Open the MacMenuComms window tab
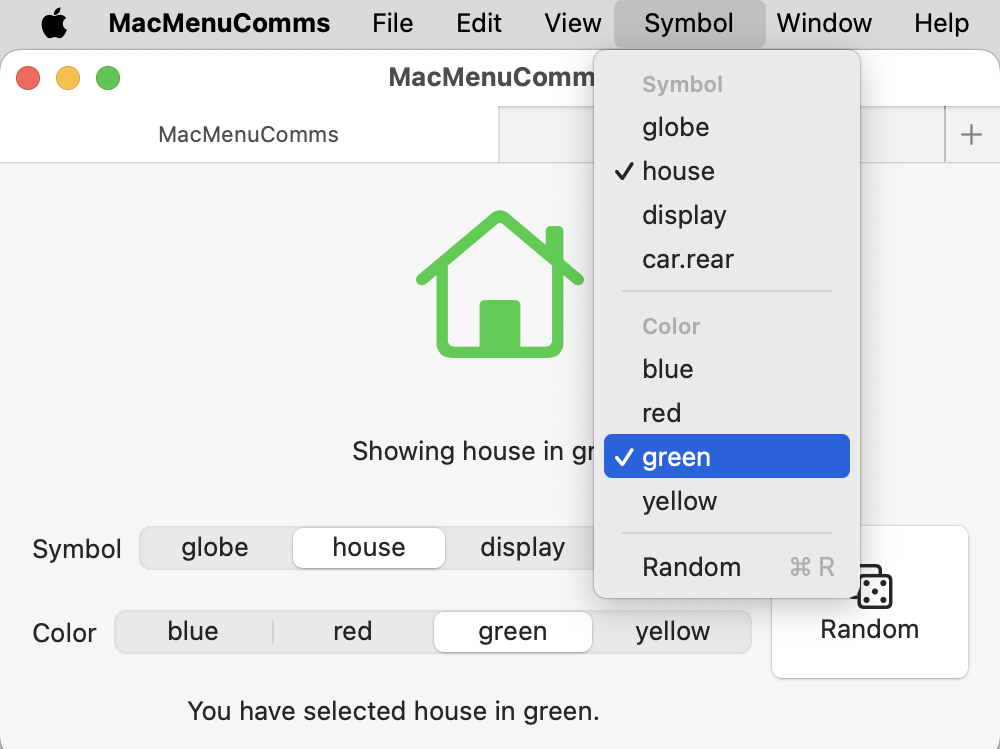This screenshot has height=749, width=1000. click(x=249, y=135)
